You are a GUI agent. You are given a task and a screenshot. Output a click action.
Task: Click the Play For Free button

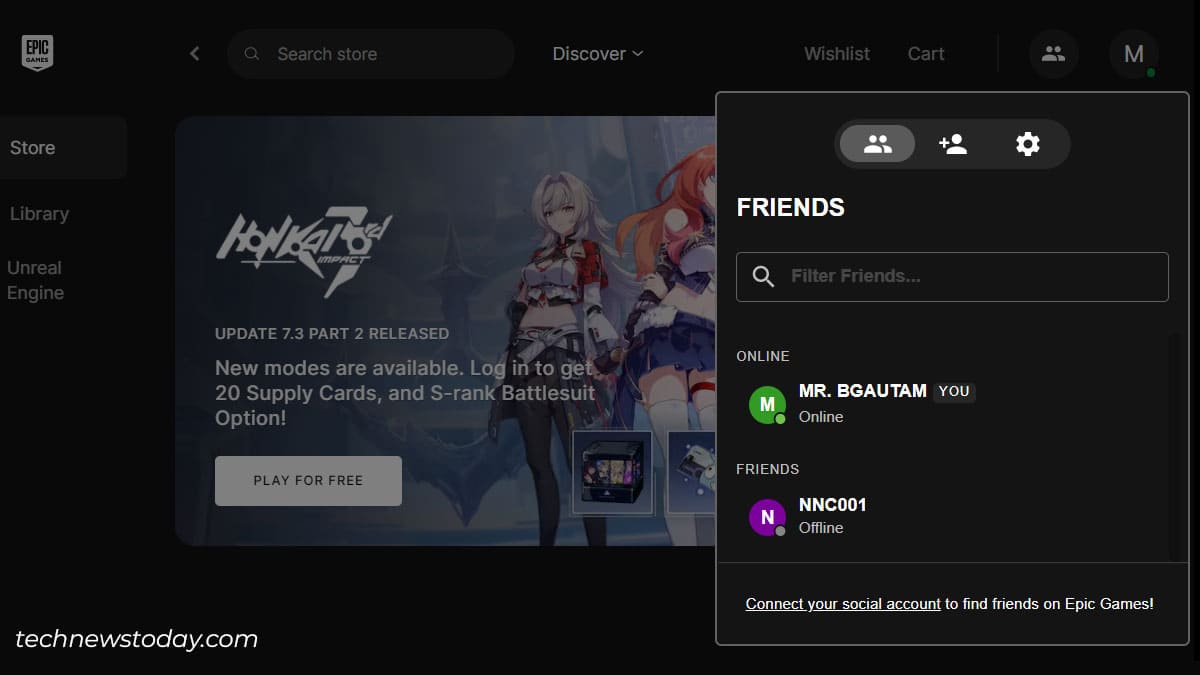[308, 480]
